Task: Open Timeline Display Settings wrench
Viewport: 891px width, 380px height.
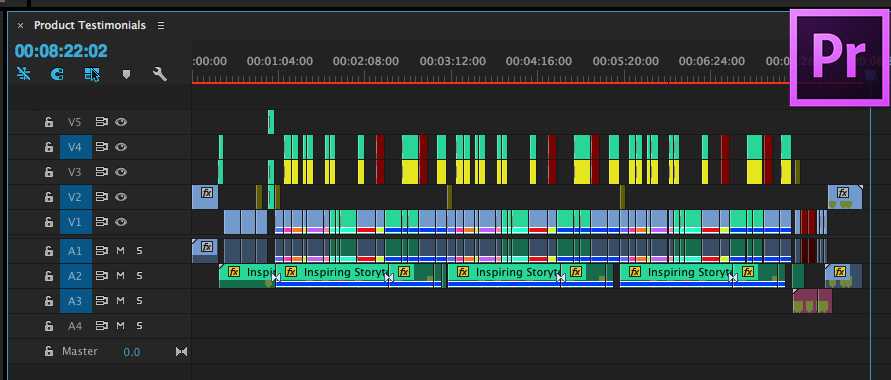Action: pos(160,74)
